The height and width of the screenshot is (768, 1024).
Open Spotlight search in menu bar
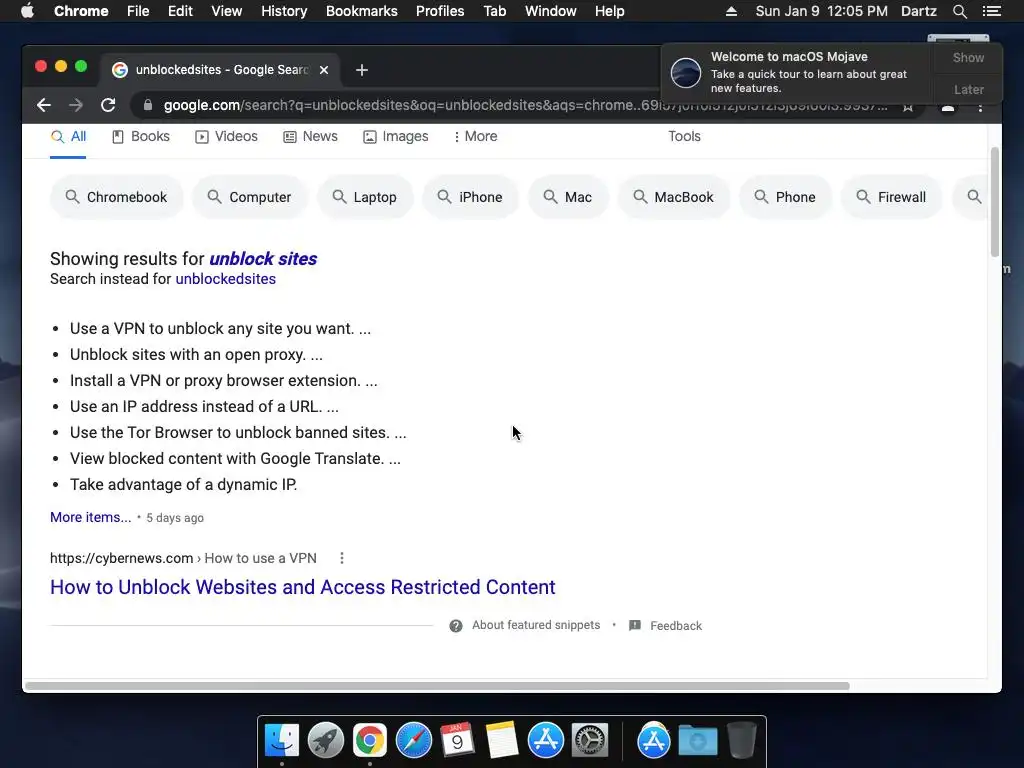coord(959,11)
